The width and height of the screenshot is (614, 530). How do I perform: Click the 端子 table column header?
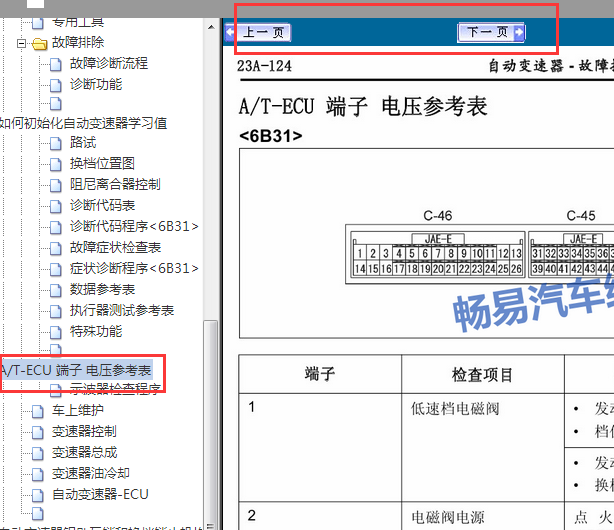pyautogui.click(x=320, y=374)
